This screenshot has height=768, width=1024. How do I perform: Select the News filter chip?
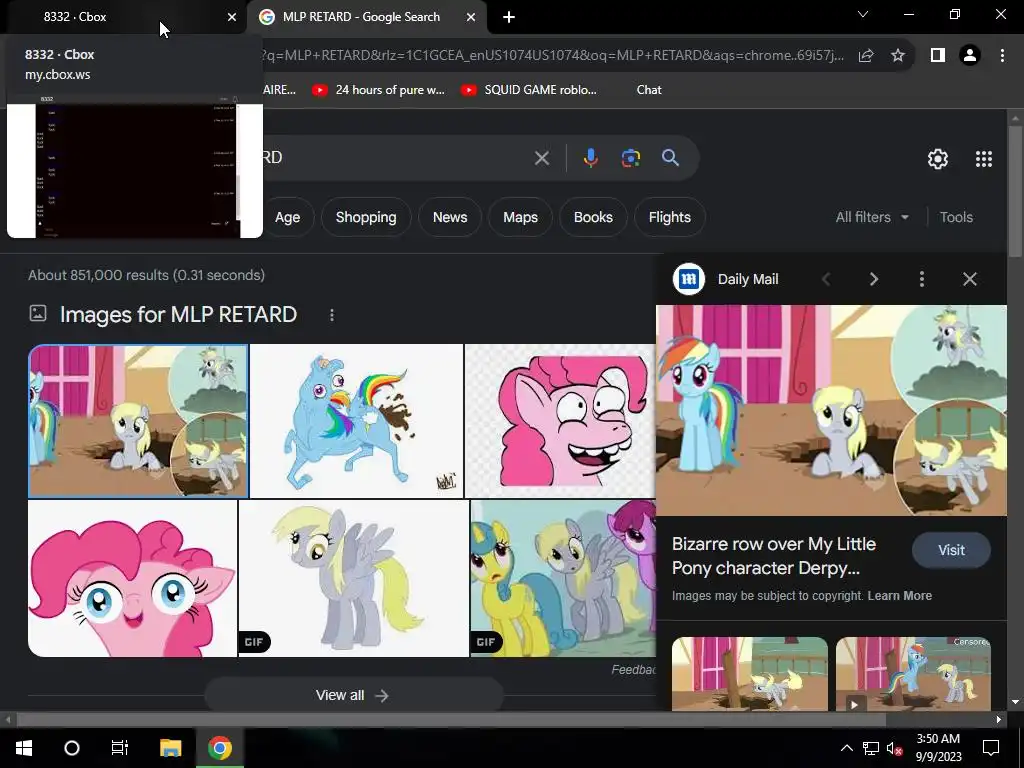click(450, 217)
